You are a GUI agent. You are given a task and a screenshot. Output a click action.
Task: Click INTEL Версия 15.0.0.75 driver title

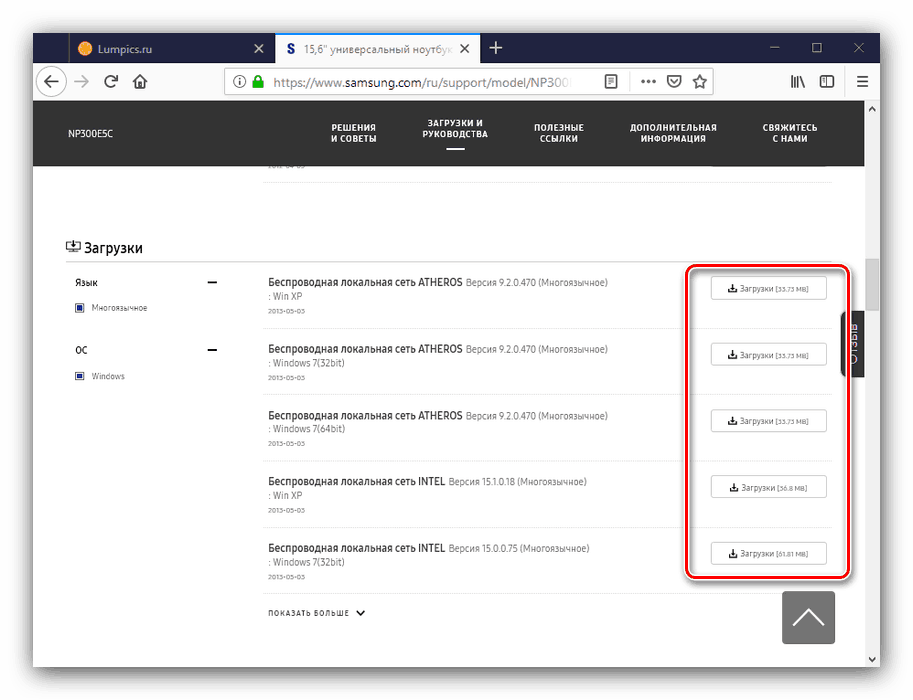[x=429, y=548]
